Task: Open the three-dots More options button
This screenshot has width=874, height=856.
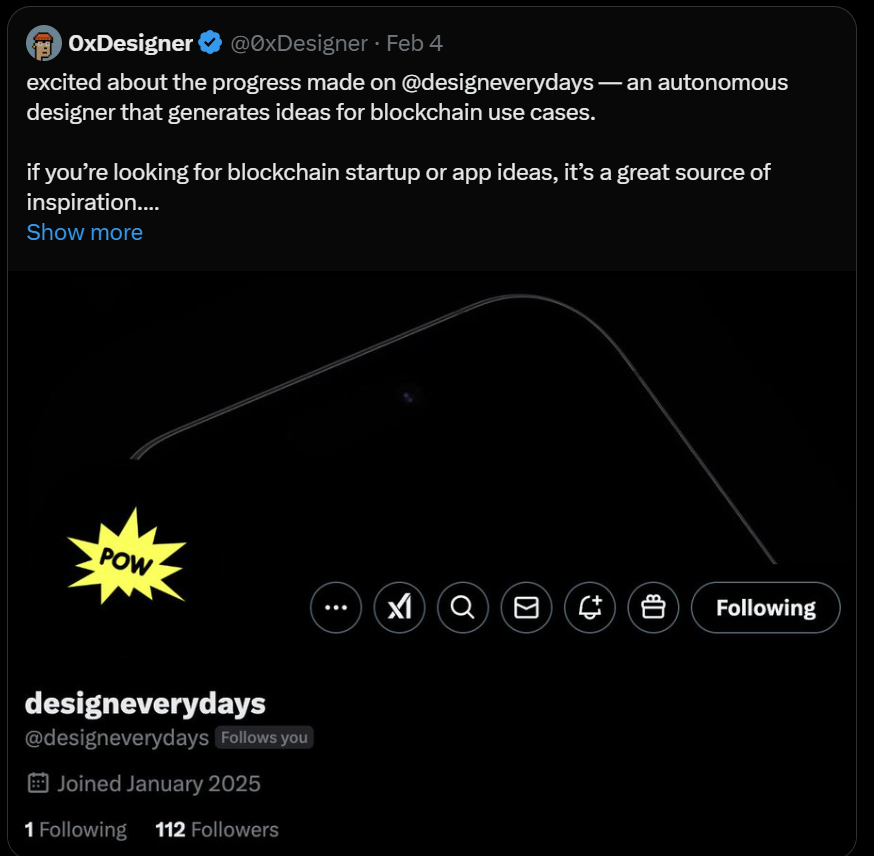Action: 336,608
